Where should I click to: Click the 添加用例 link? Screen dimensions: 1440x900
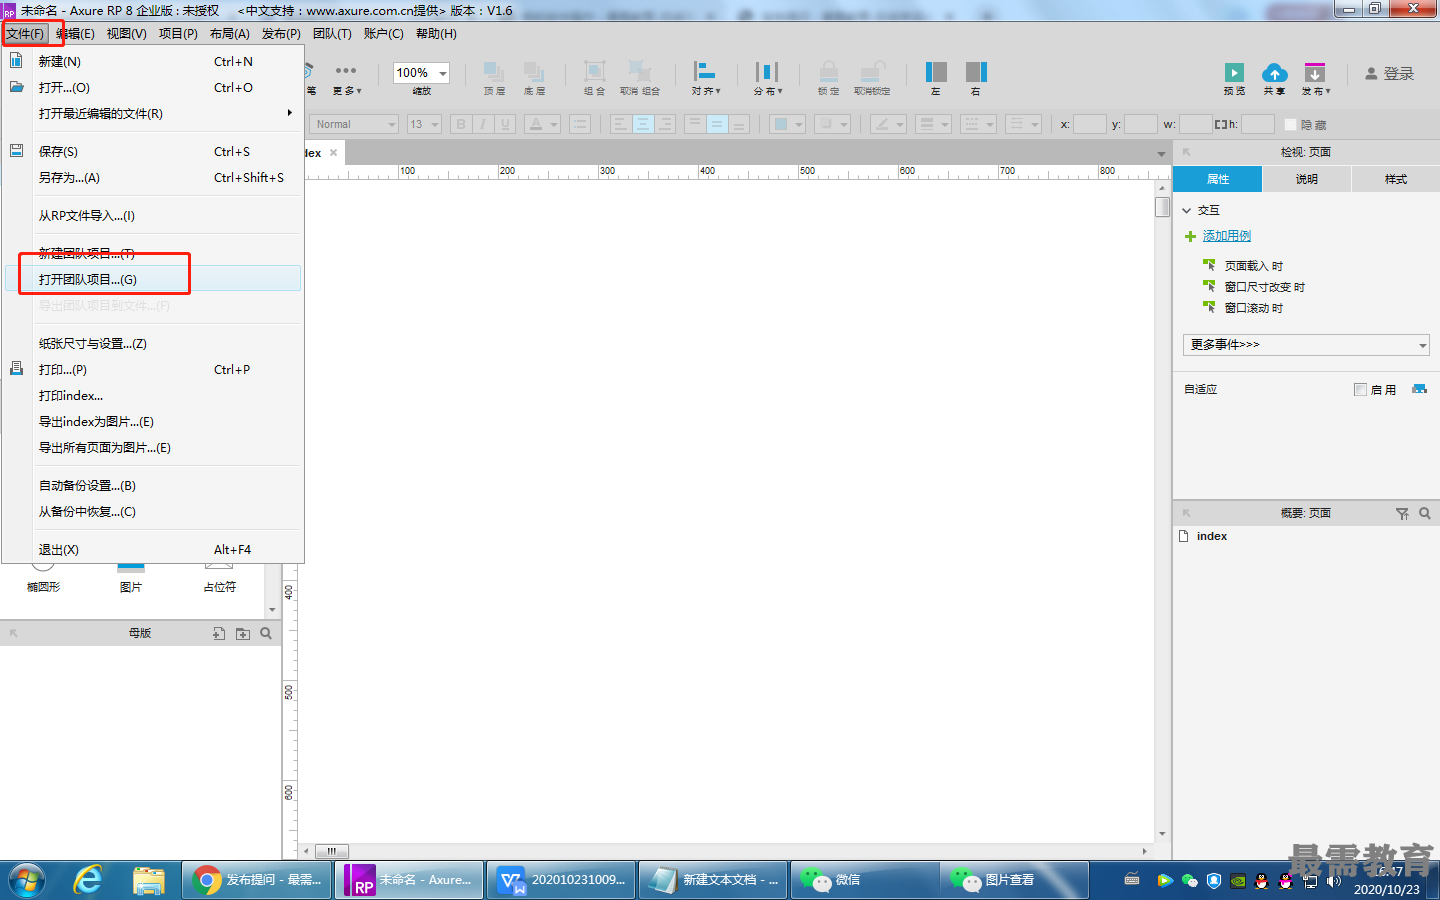pos(1227,236)
